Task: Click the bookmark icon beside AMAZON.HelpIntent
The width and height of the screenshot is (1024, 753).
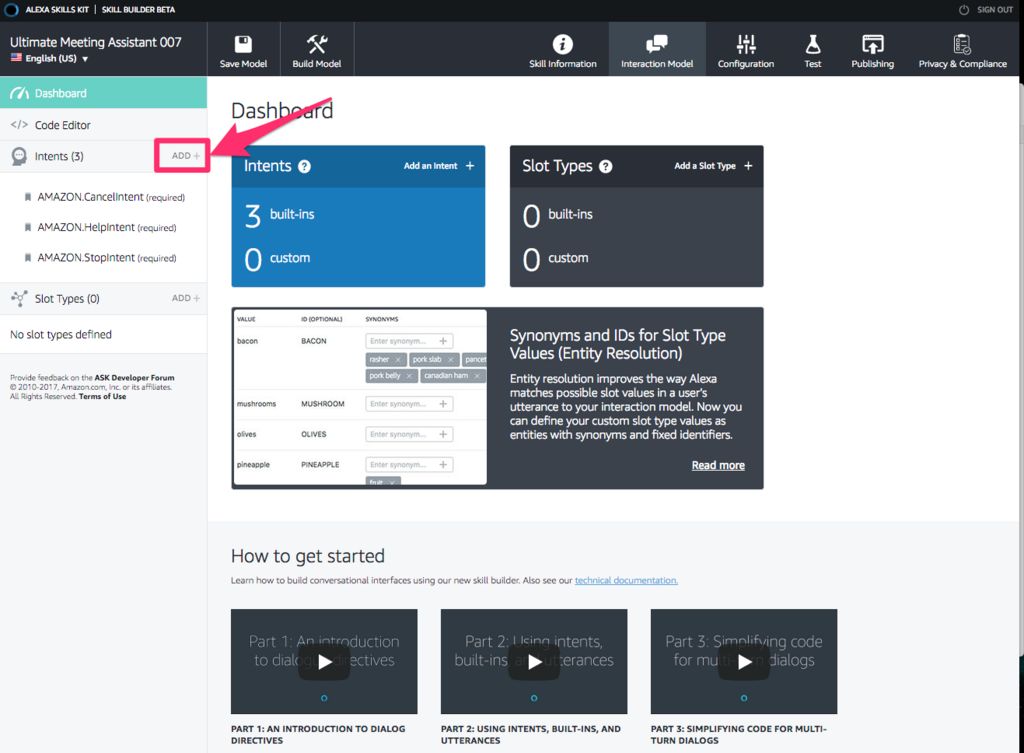Action: tap(27, 227)
